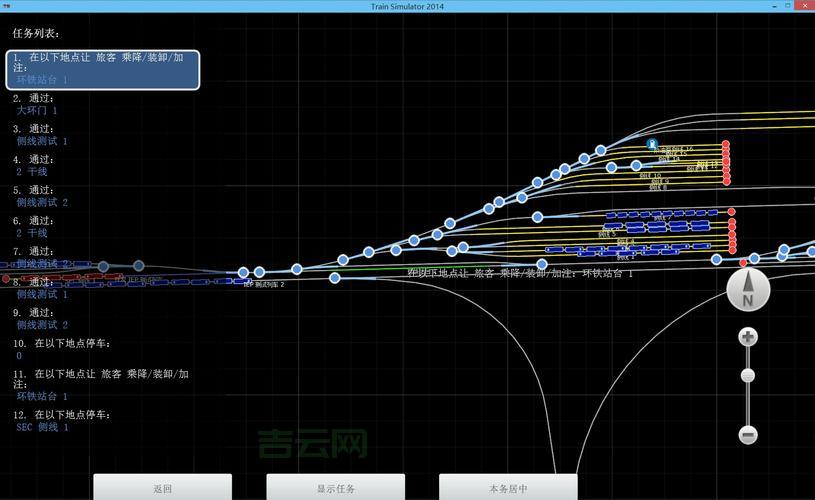
Task: Click the zoom slider handle
Action: tap(748, 376)
